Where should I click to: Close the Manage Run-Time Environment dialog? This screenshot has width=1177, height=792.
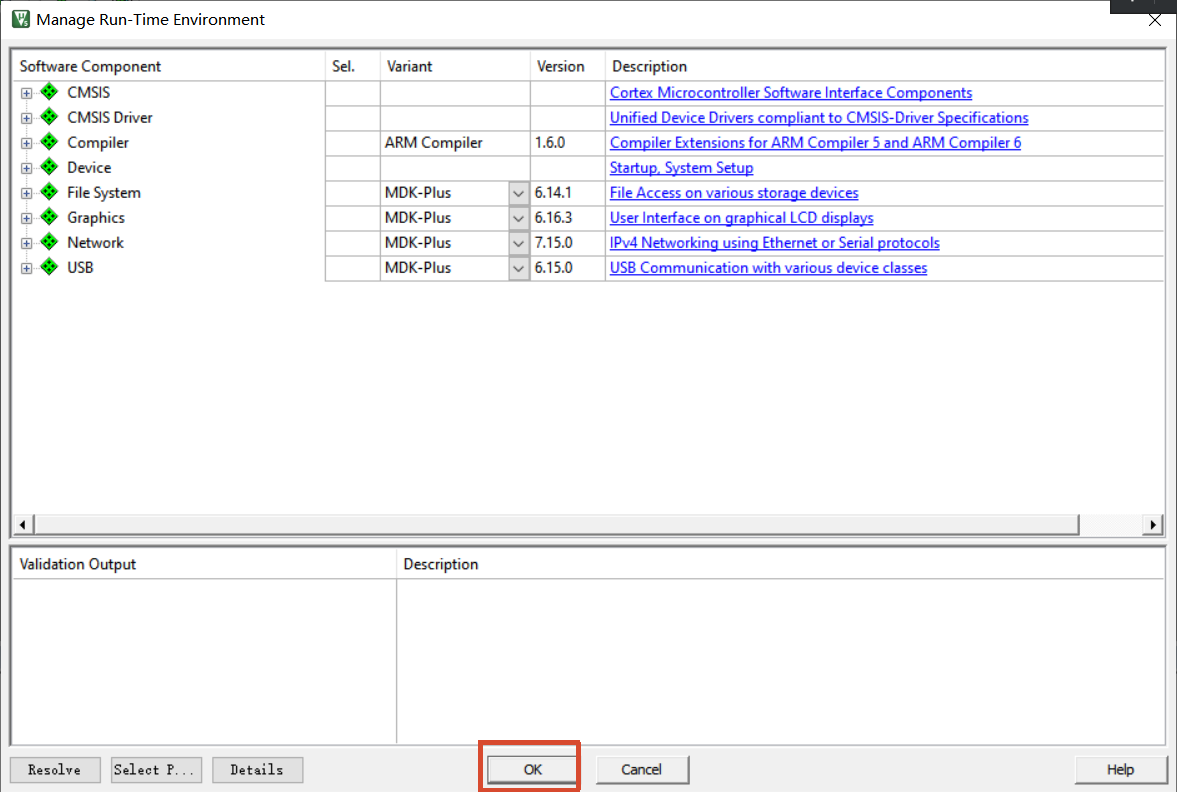point(1154,20)
